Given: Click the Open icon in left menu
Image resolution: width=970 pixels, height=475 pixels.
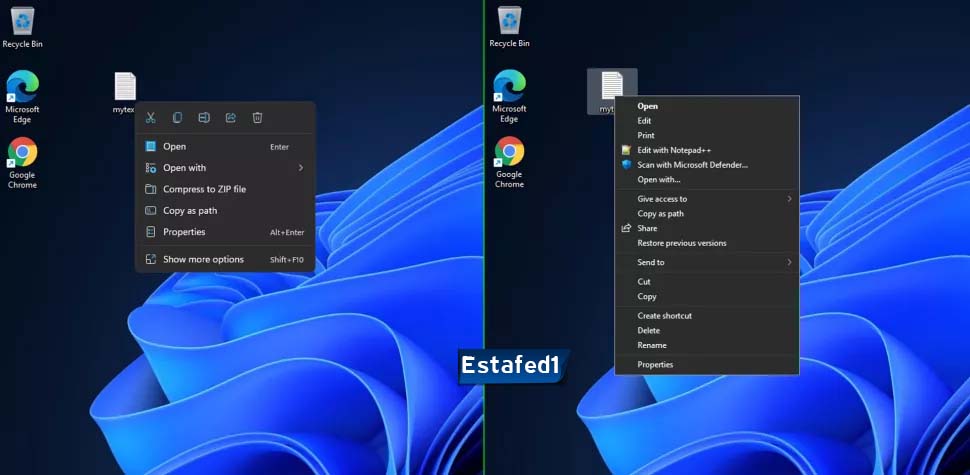Looking at the screenshot, I should point(150,147).
